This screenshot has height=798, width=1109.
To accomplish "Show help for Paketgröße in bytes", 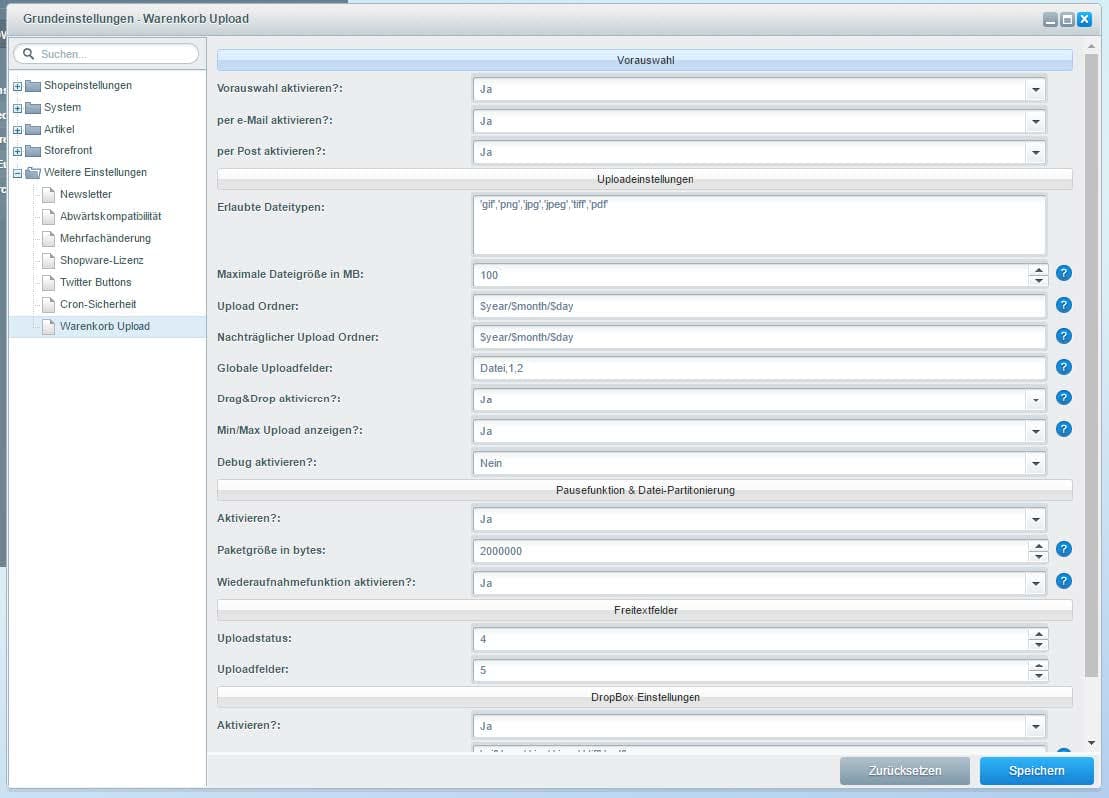I will tap(1064, 549).
